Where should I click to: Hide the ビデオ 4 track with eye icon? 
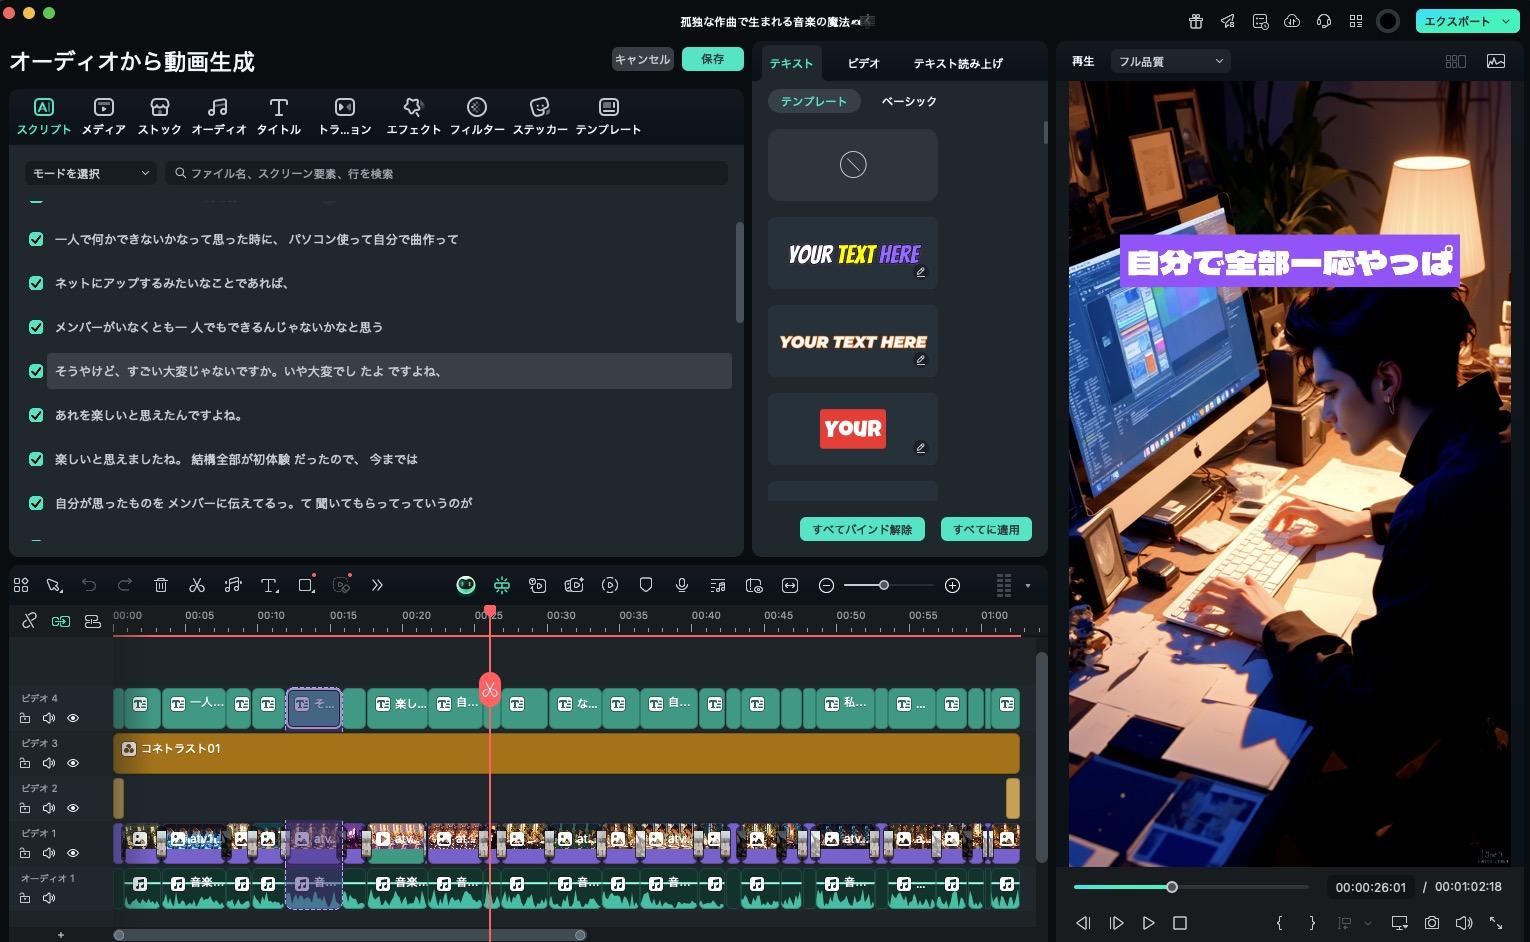click(73, 718)
